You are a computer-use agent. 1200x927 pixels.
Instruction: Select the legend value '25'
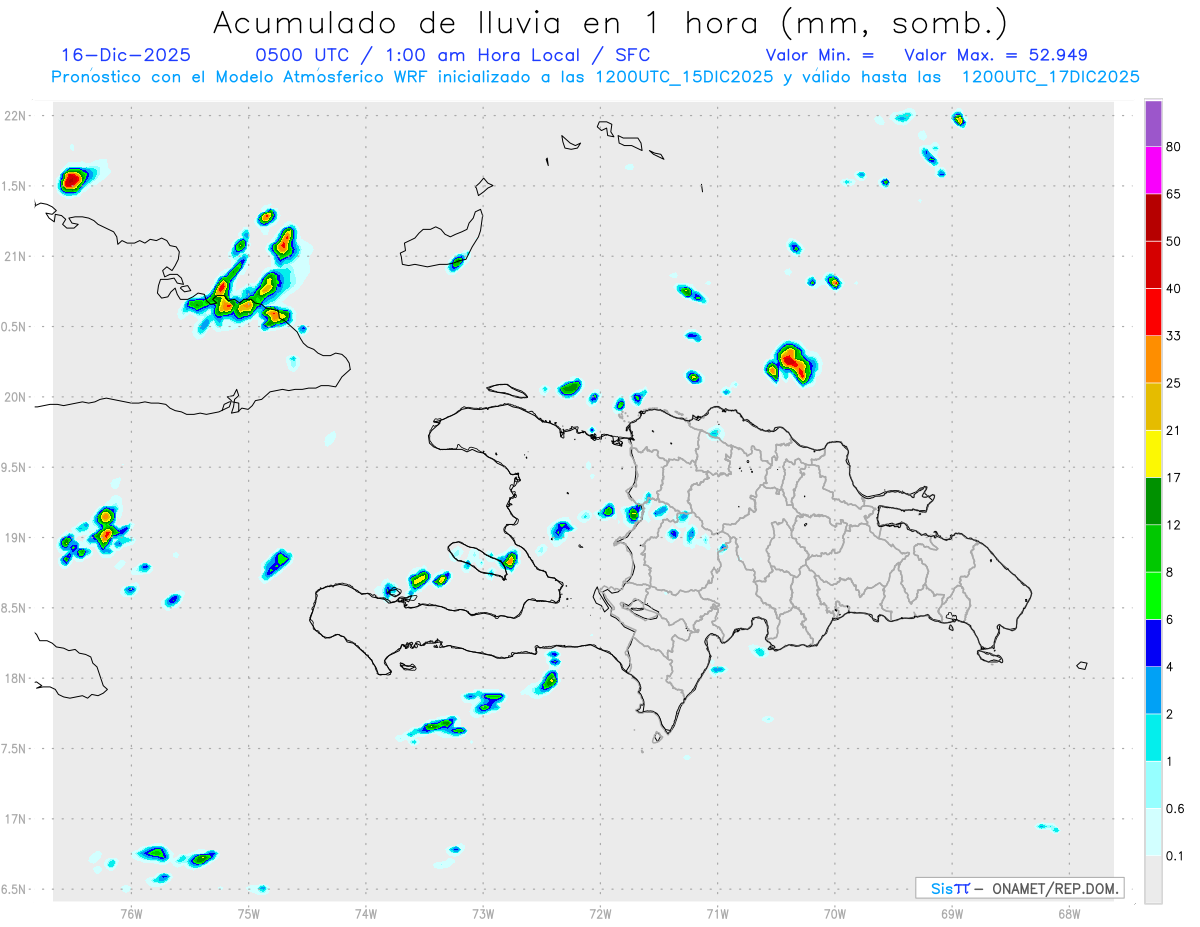[x=1174, y=384]
